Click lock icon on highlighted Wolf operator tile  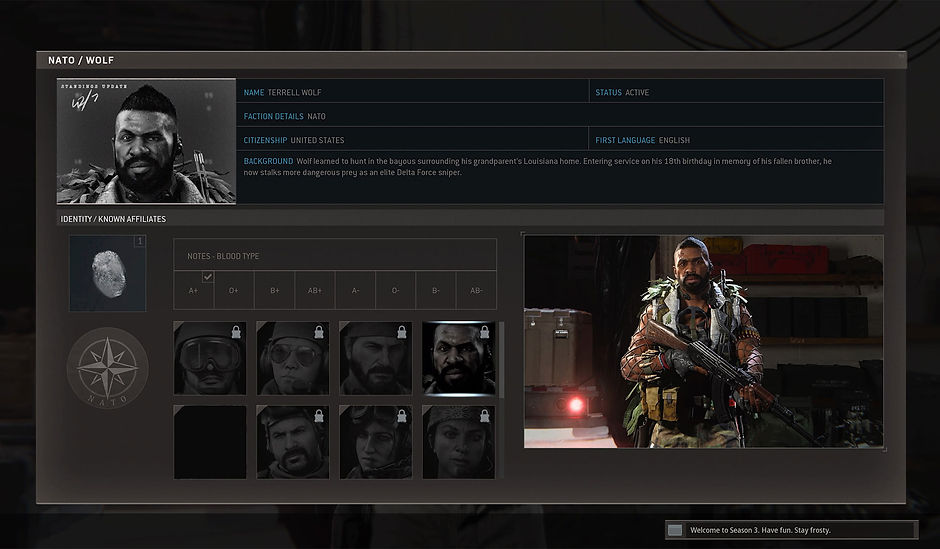pyautogui.click(x=484, y=331)
